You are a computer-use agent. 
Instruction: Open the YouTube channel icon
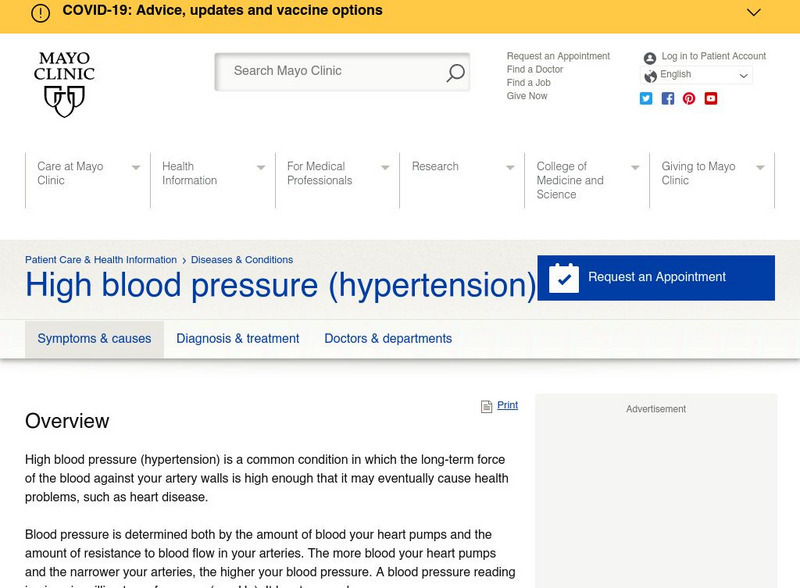pyautogui.click(x=711, y=98)
